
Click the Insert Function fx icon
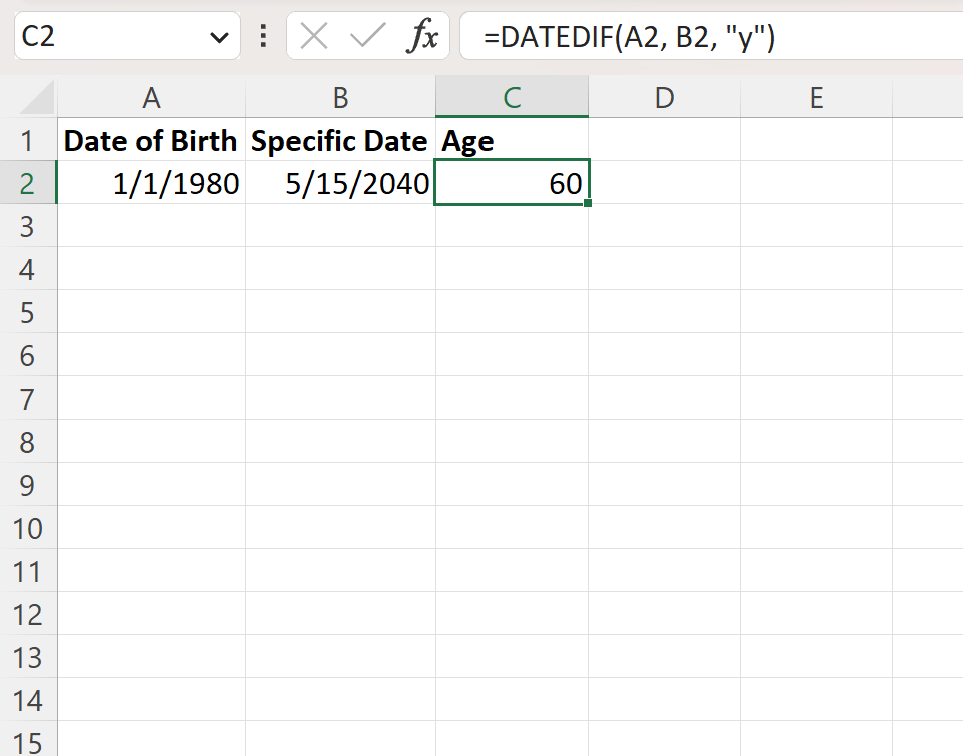coord(421,37)
